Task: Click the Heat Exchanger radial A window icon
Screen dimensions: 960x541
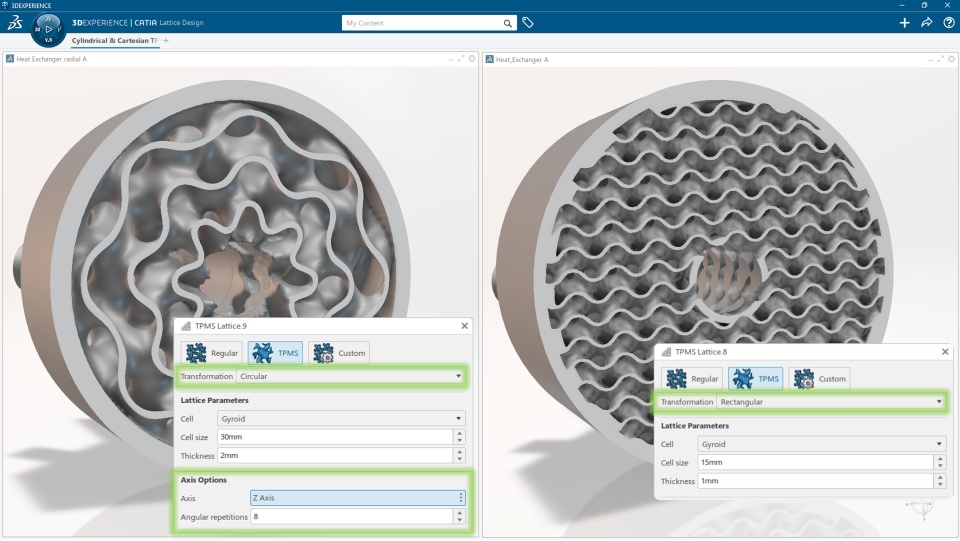Action: [10, 59]
